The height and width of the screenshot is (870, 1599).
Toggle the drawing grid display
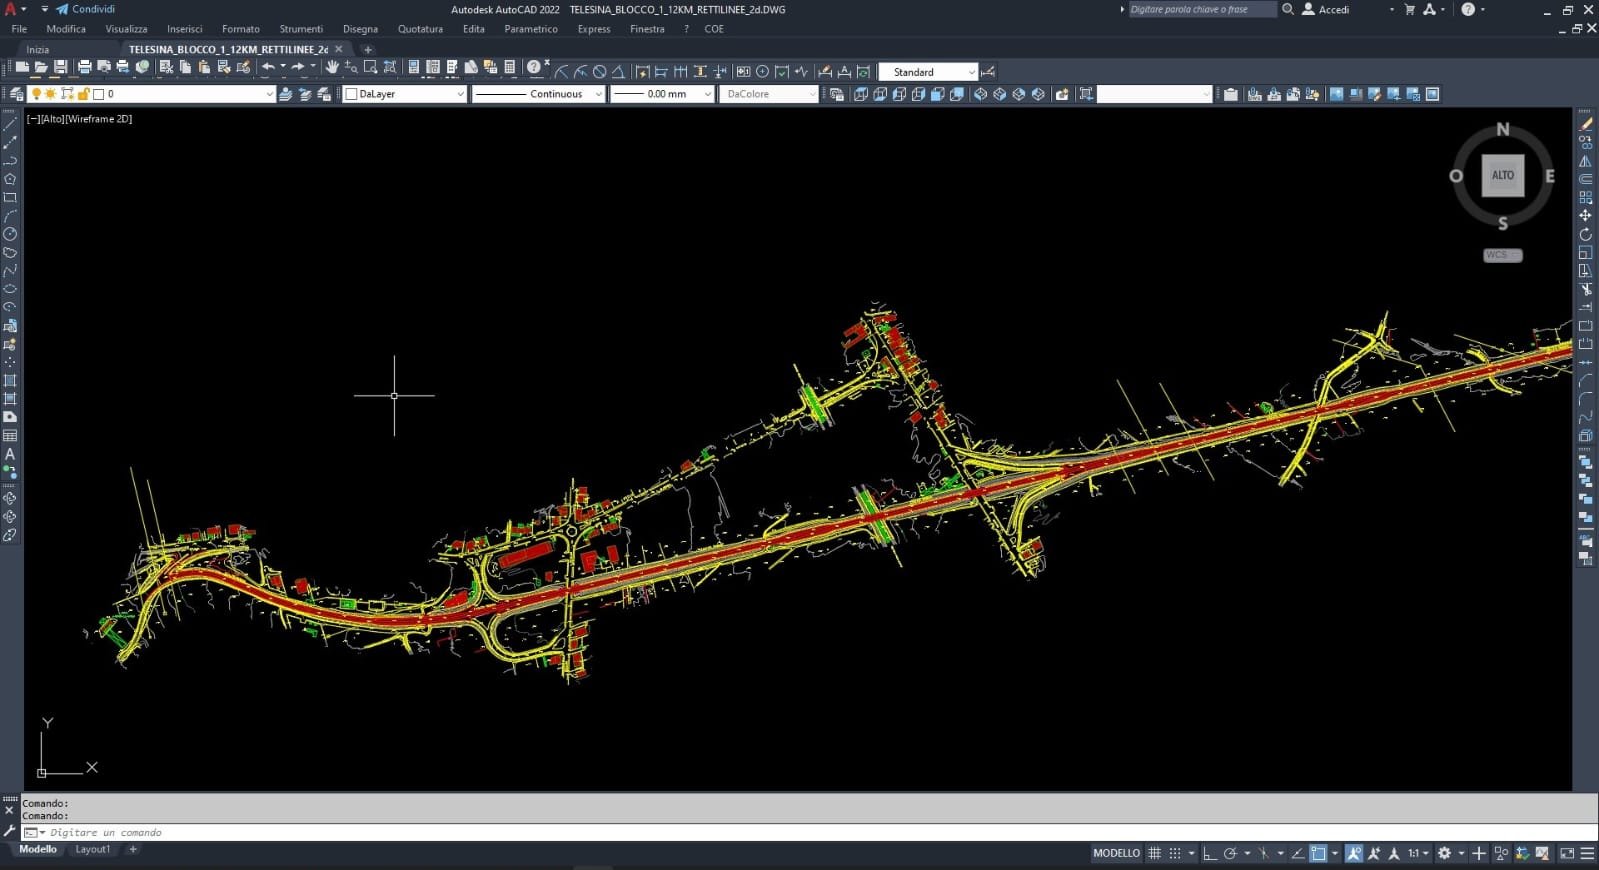point(1154,853)
